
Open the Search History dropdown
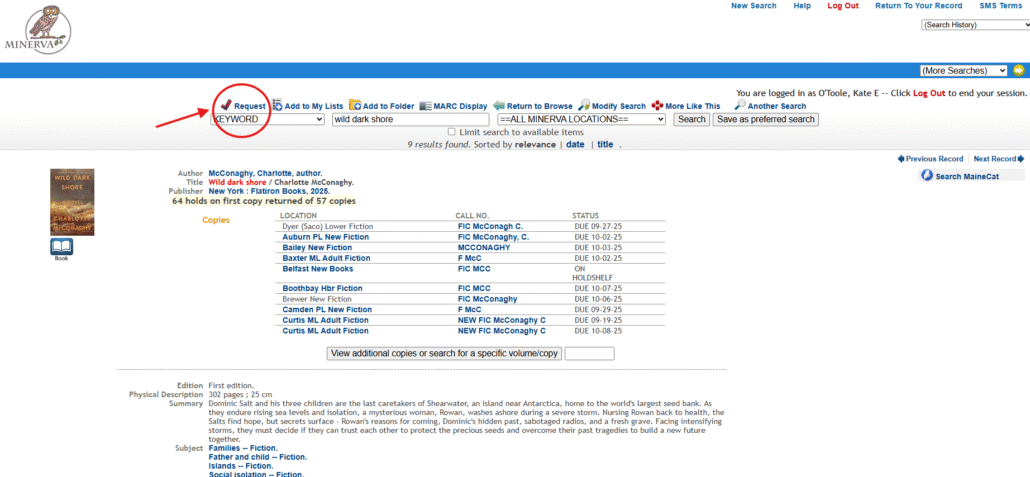click(x=974, y=25)
